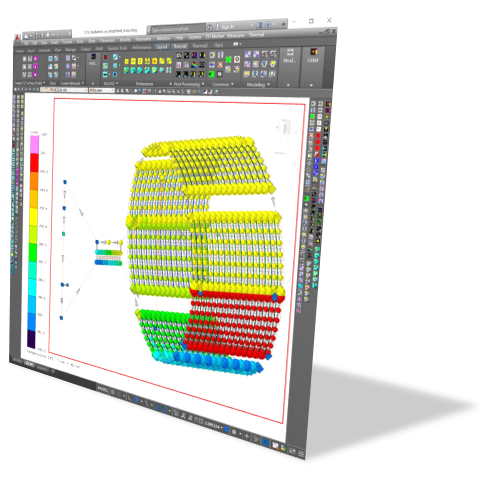Image resolution: width=480 pixels, height=480 pixels.
Task: Click the first icon in Create Network panel
Action: coord(68,58)
